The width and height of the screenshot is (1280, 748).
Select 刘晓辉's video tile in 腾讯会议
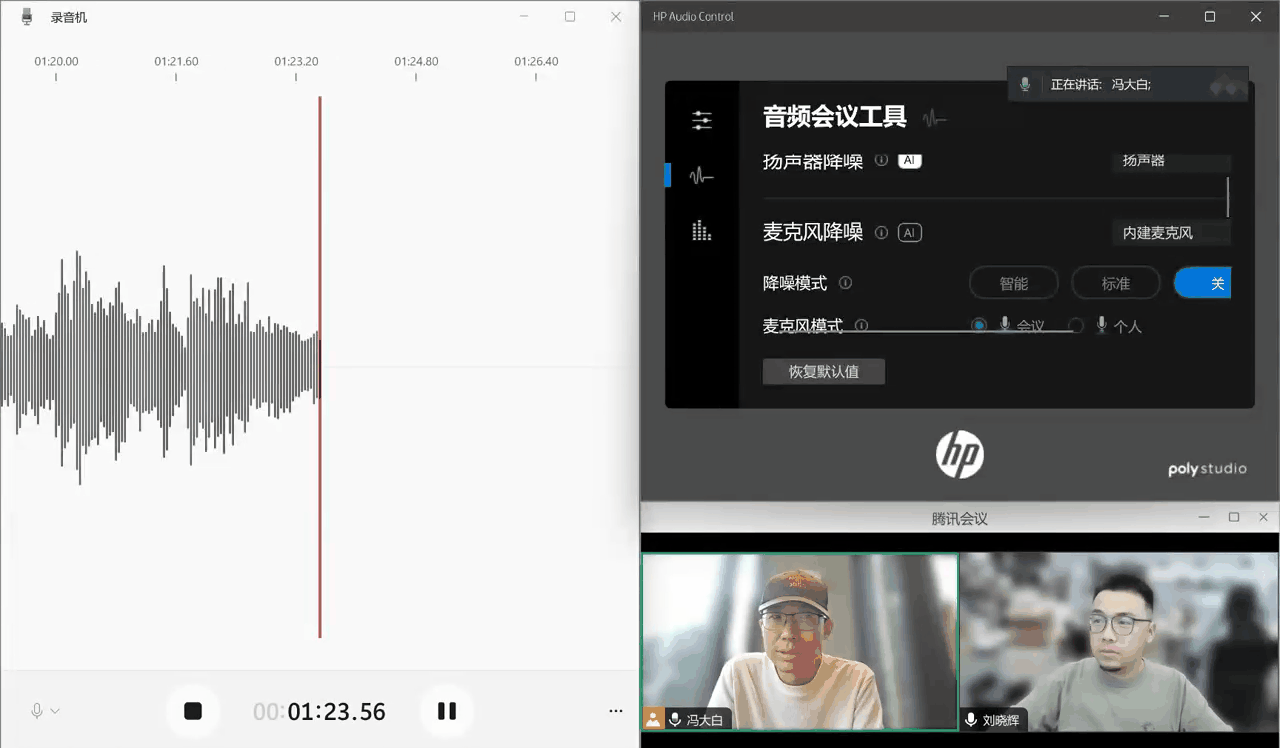click(x=1120, y=642)
